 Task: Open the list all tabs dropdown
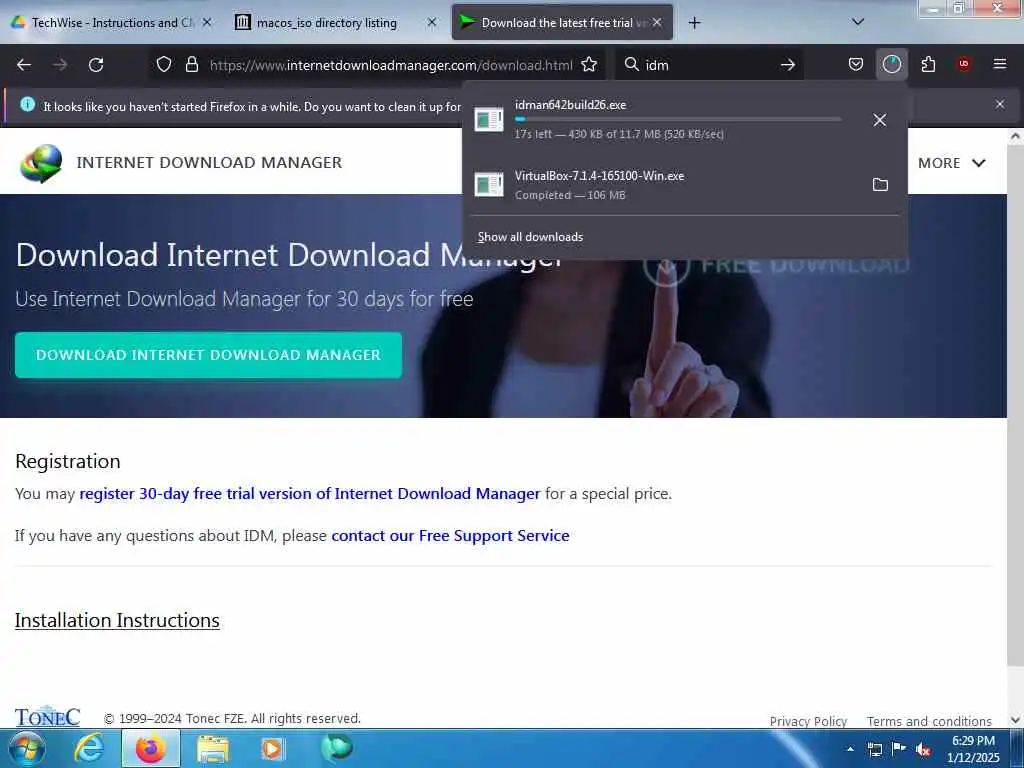point(858,22)
